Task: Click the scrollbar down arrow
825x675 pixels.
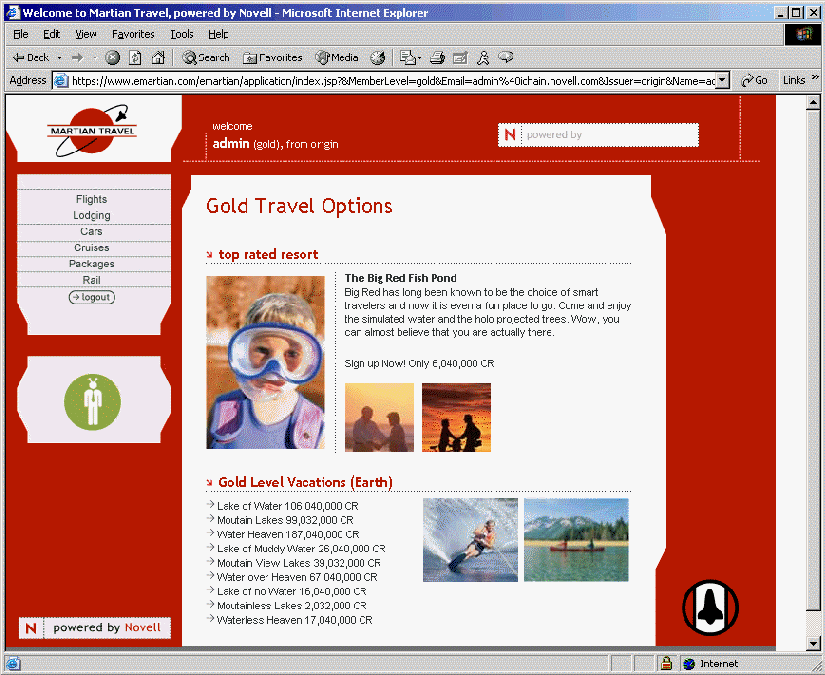Action: [813, 643]
